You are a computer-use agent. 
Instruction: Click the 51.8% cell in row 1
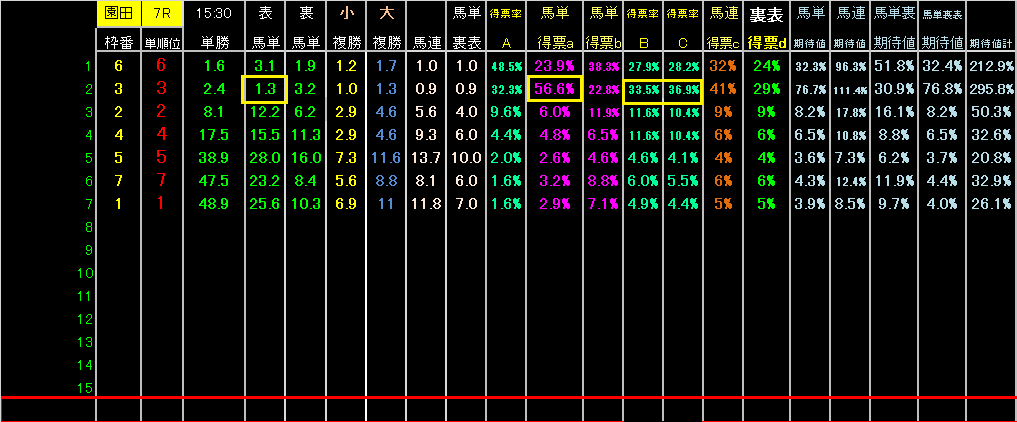894,66
